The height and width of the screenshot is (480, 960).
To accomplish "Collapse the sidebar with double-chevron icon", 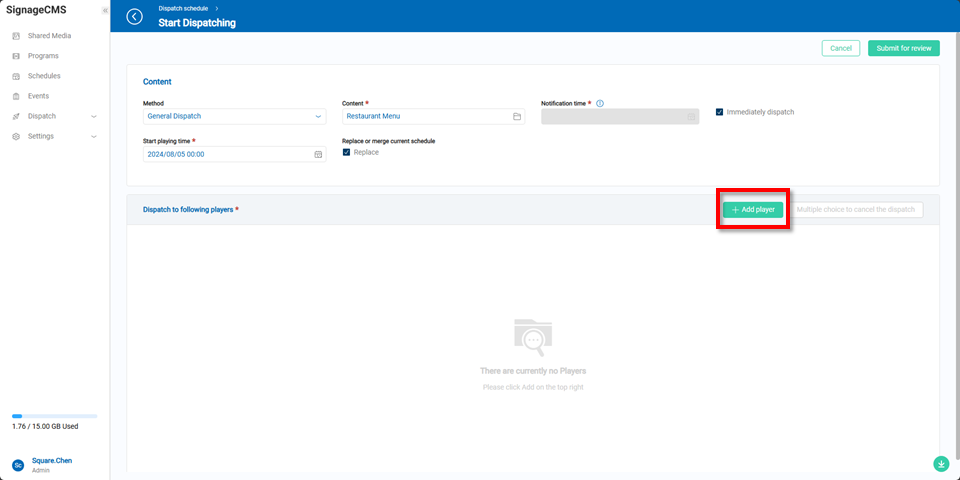I will coord(105,10).
